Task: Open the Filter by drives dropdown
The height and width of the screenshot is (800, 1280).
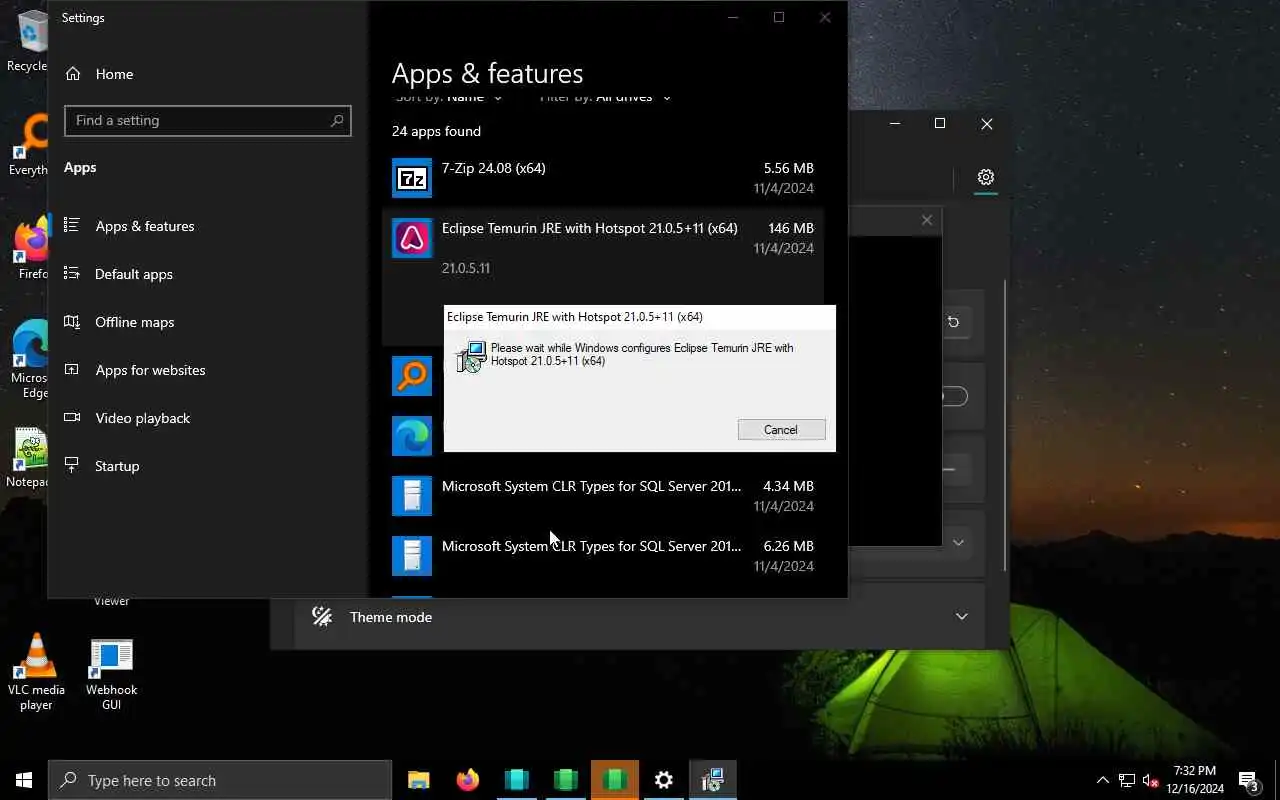Action: (x=606, y=97)
